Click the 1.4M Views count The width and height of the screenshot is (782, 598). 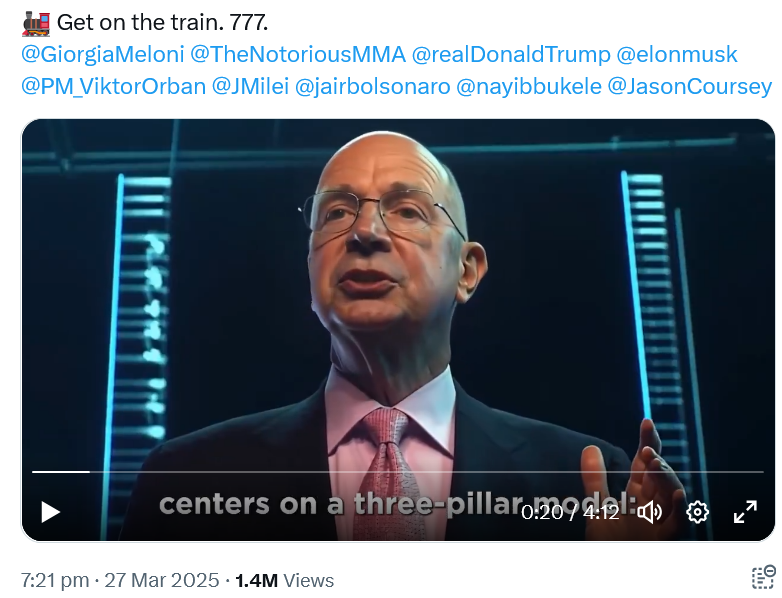284,581
